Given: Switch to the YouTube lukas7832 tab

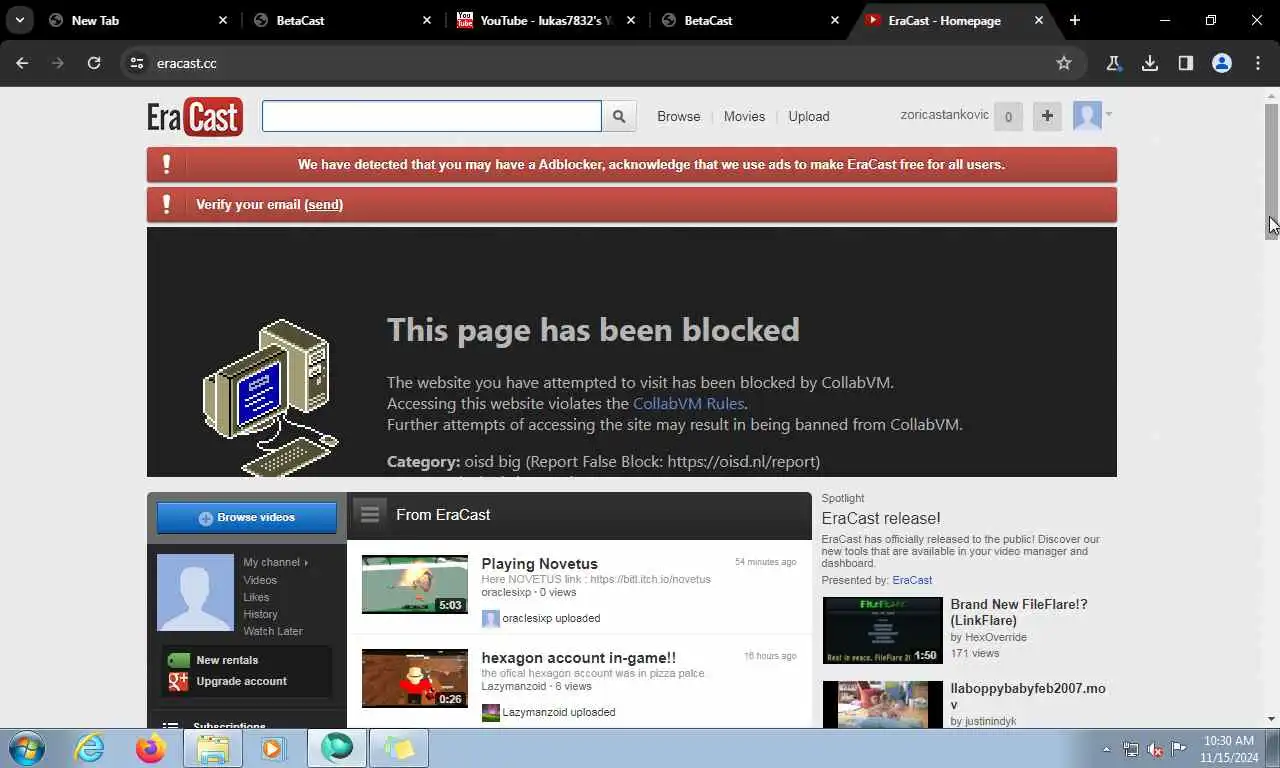Looking at the screenshot, I should (546, 20).
